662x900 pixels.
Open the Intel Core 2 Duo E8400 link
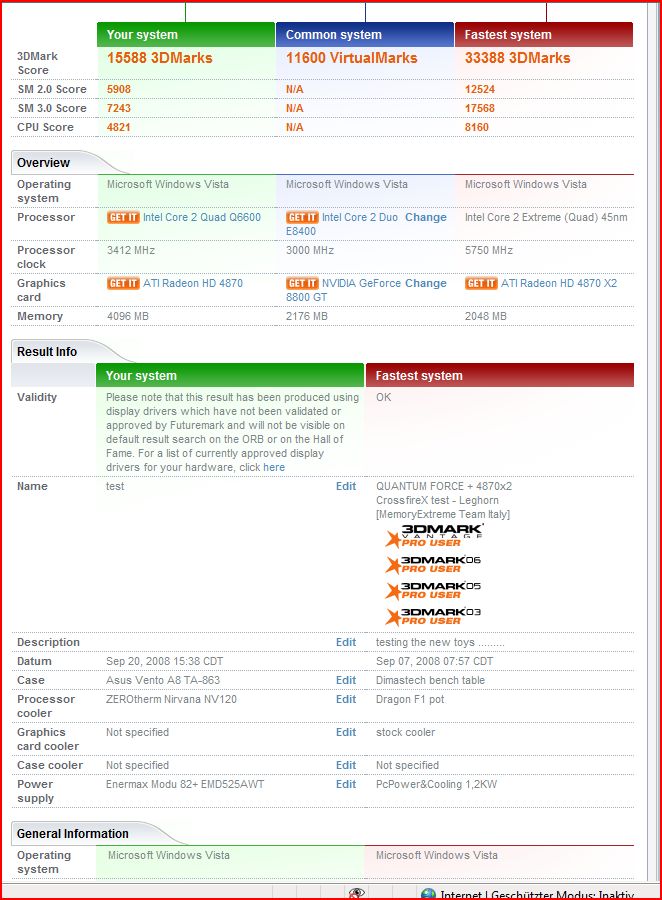[x=360, y=218]
